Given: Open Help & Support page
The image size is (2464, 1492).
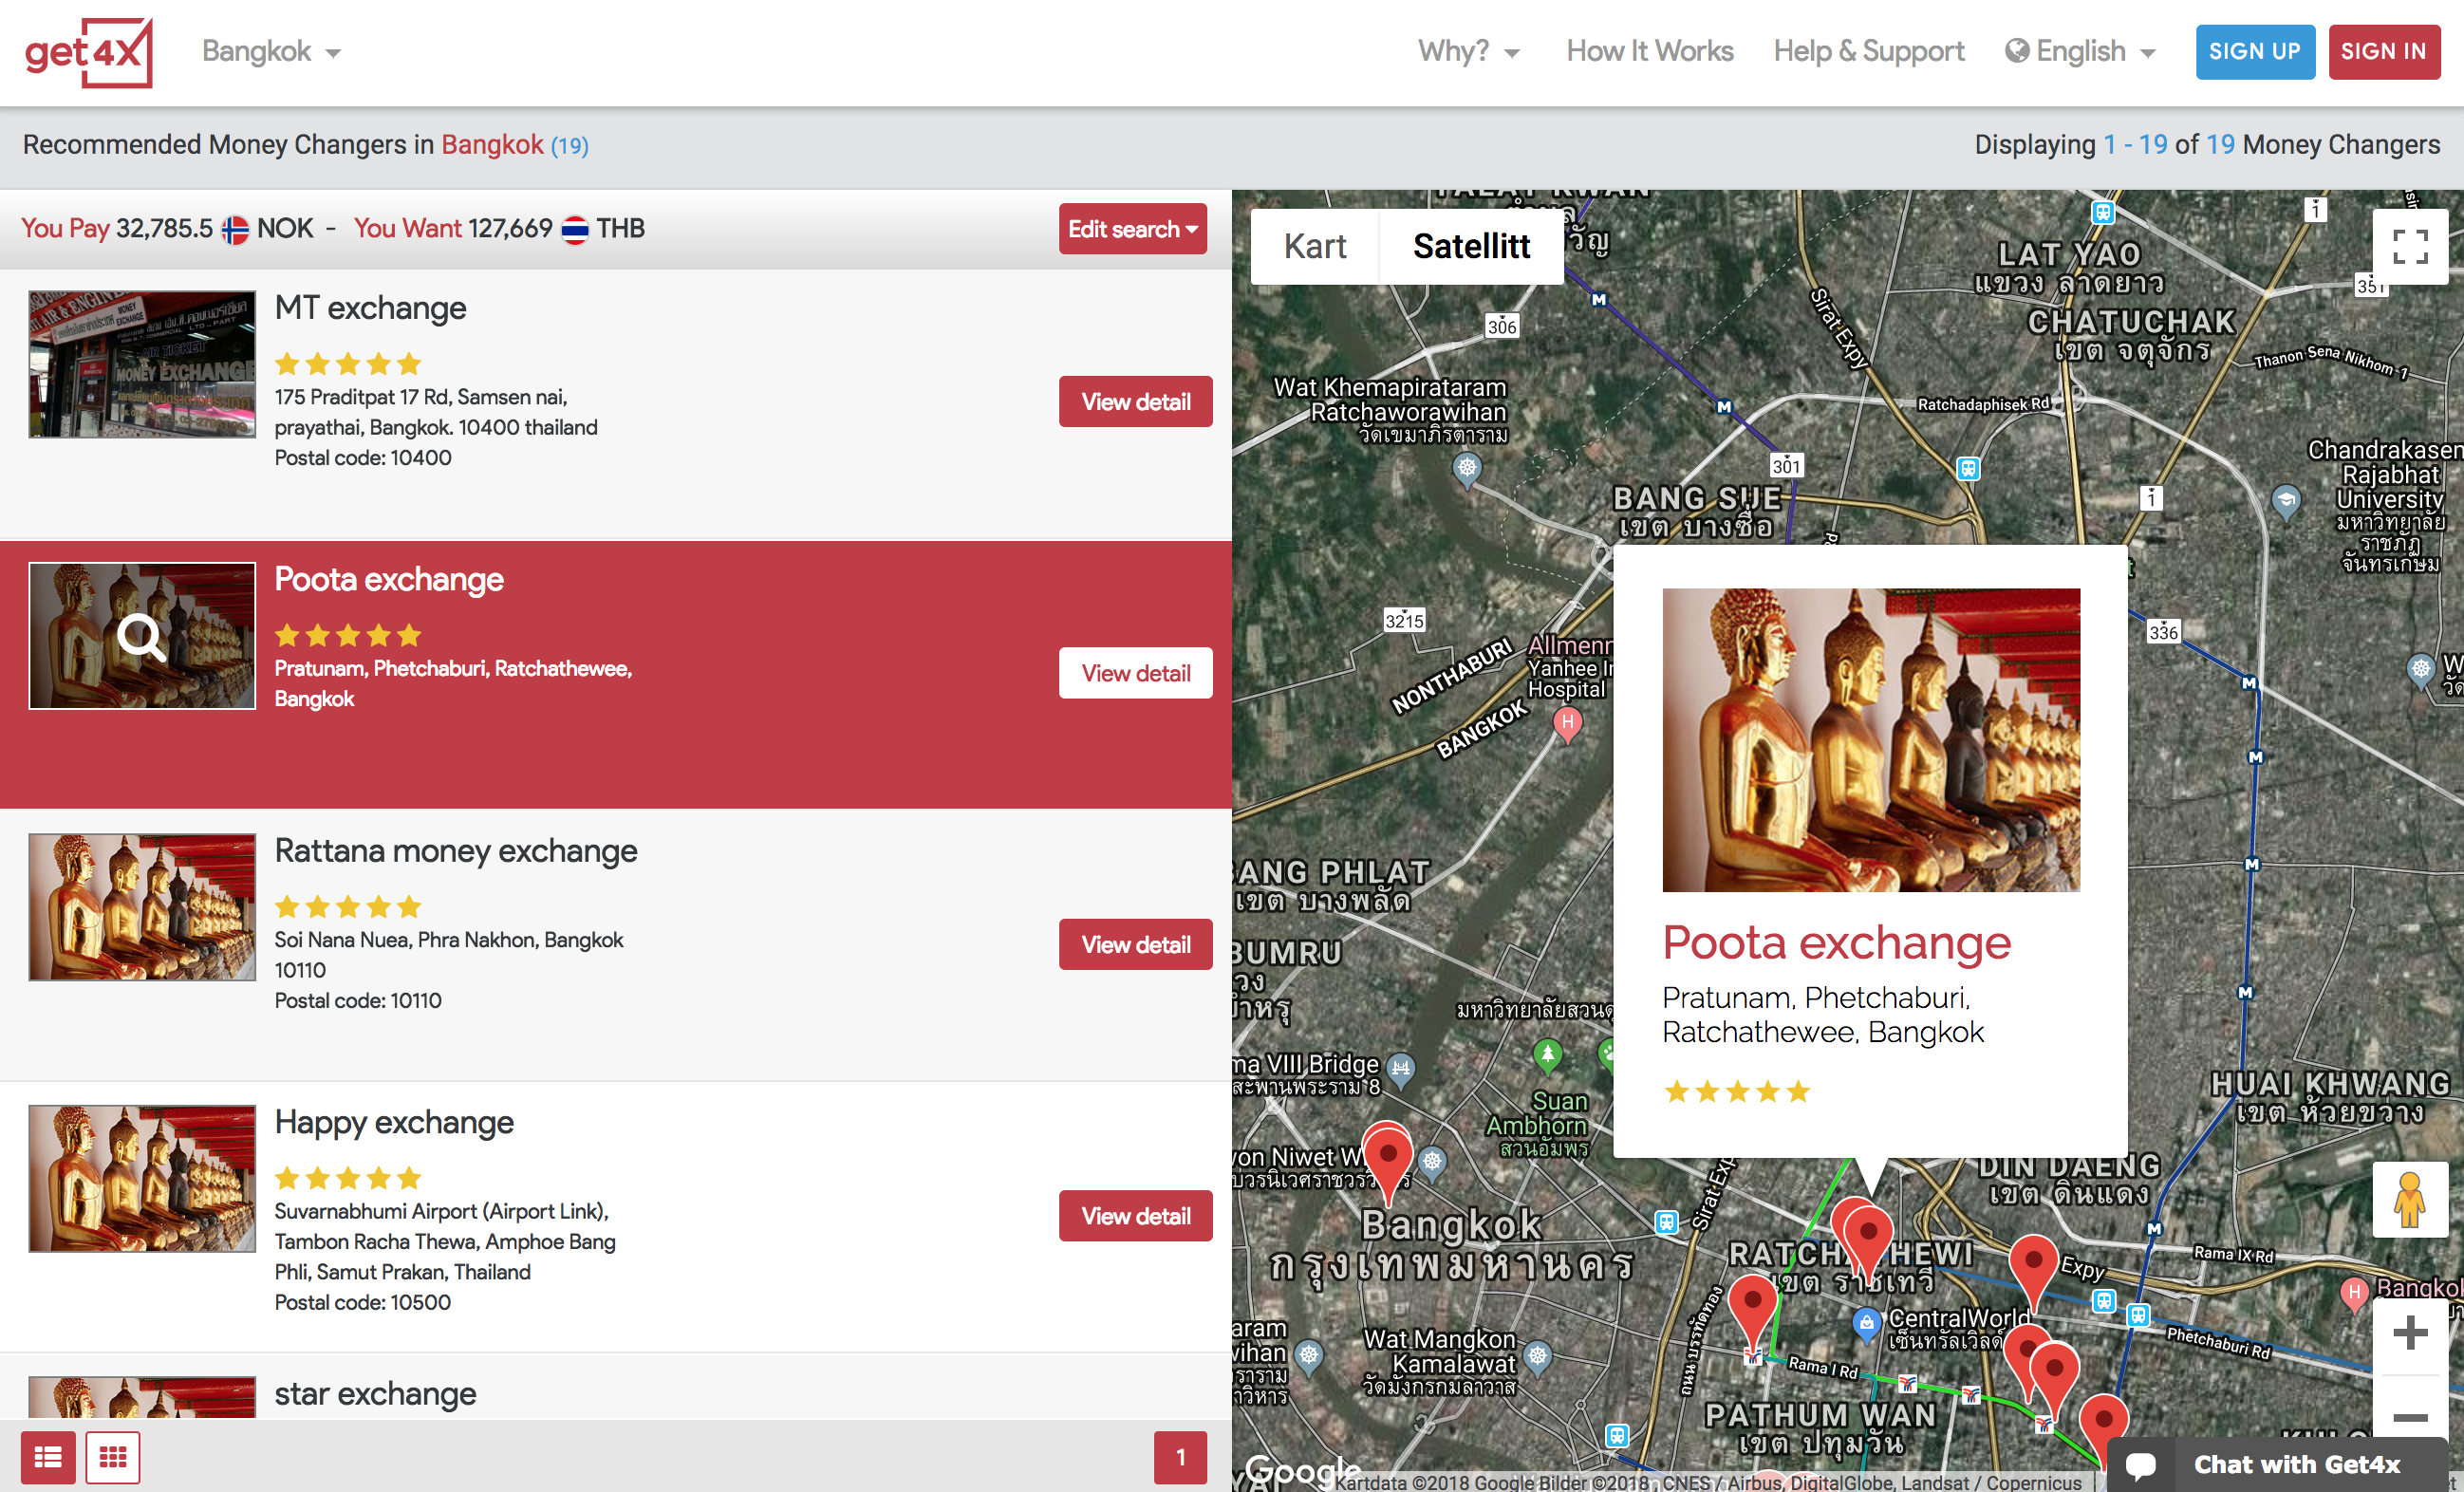Looking at the screenshot, I should pyautogui.click(x=1869, y=51).
